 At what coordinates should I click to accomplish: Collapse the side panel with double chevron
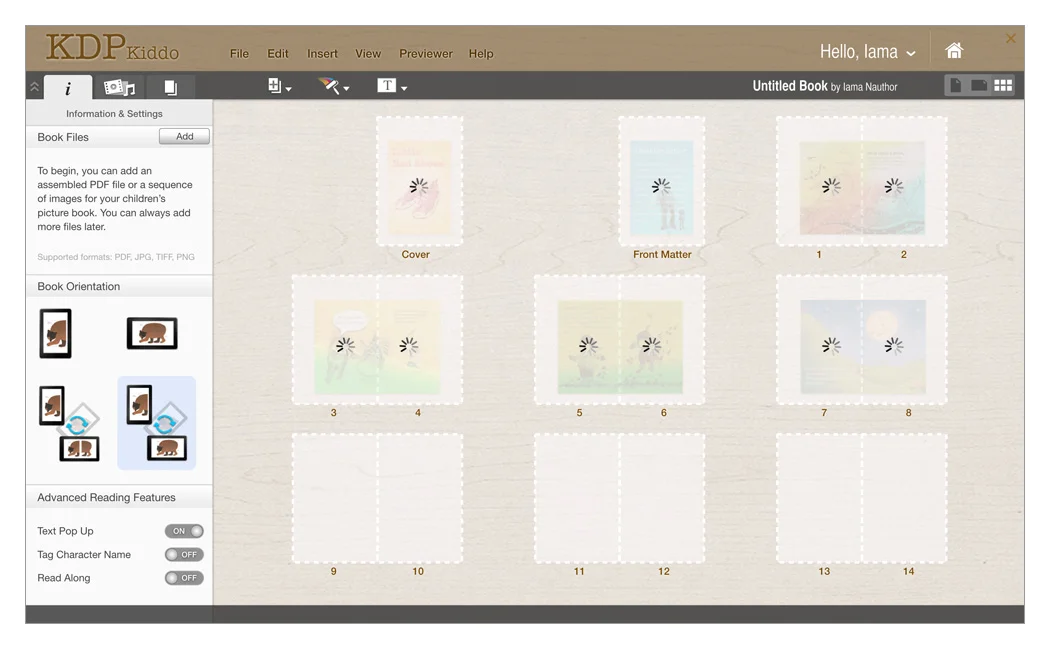34,87
